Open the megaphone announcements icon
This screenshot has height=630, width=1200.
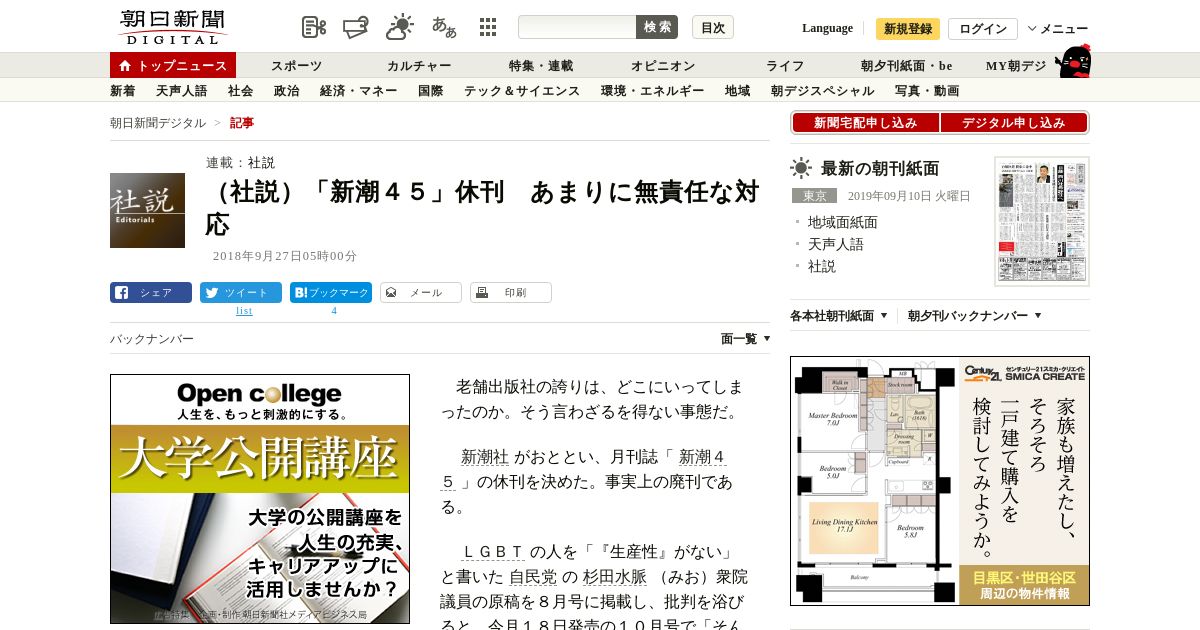[x=356, y=27]
